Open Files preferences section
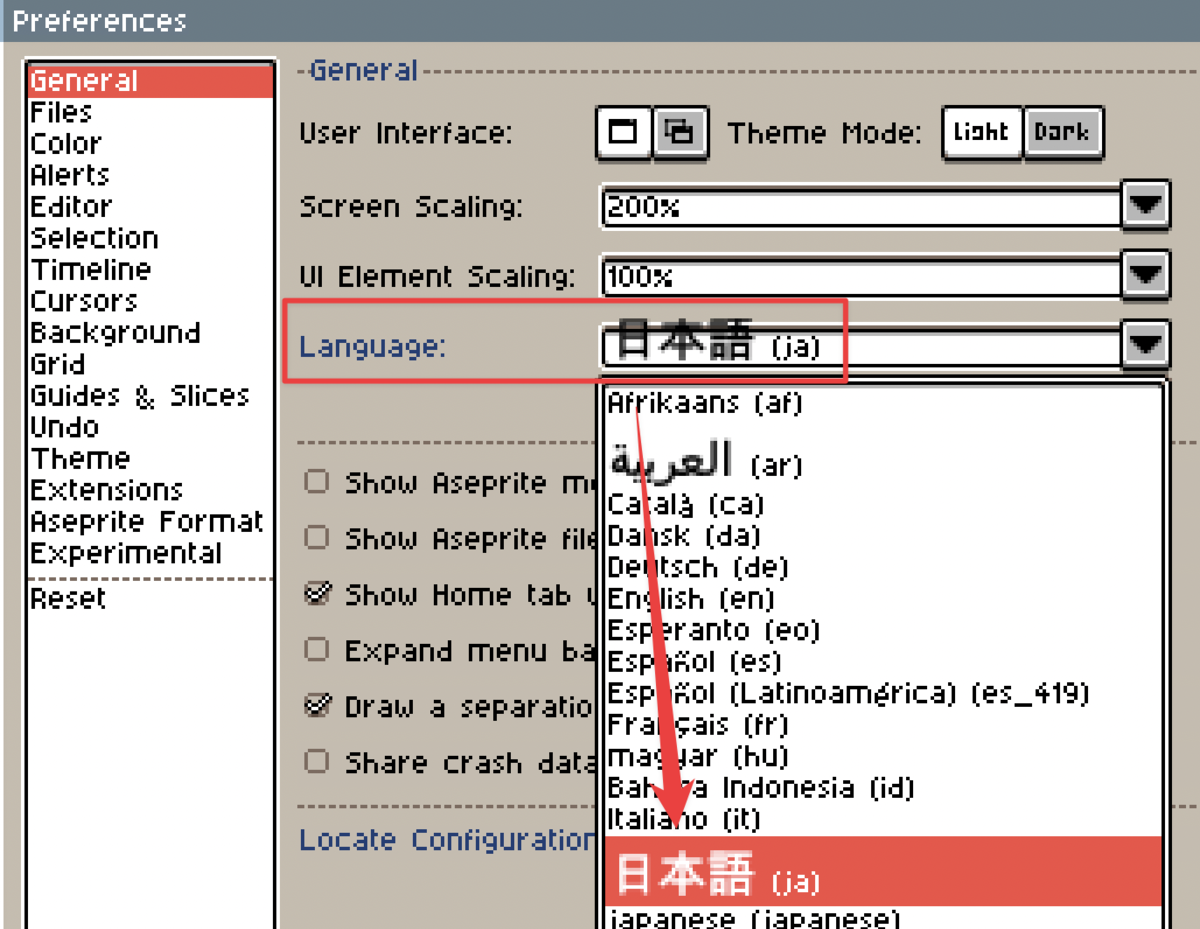1200x929 pixels. tap(150, 112)
